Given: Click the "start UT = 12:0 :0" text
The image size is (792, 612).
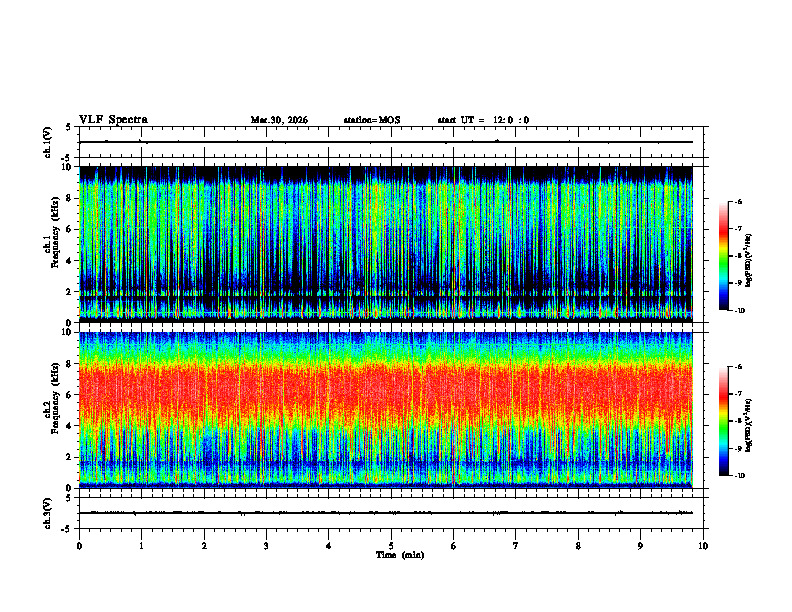Looking at the screenshot, I should (483, 120).
